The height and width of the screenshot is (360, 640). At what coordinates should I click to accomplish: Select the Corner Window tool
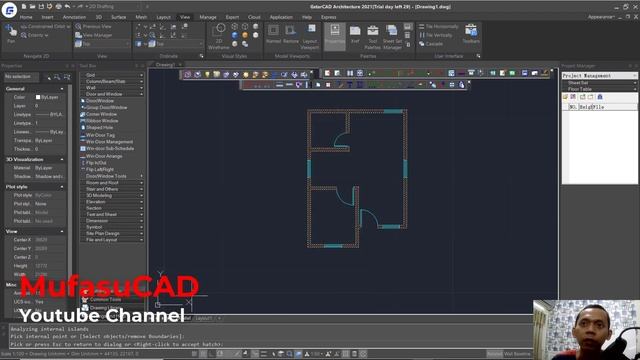tap(99, 114)
